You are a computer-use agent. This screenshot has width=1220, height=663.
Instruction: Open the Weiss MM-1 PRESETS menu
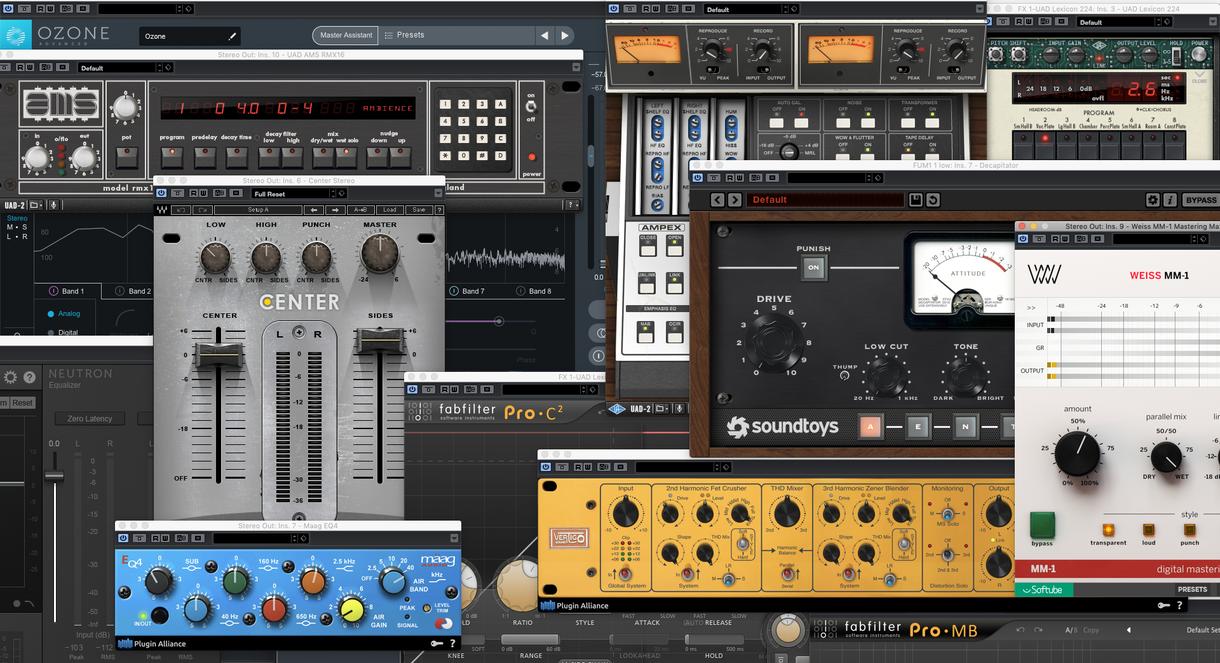1192,590
